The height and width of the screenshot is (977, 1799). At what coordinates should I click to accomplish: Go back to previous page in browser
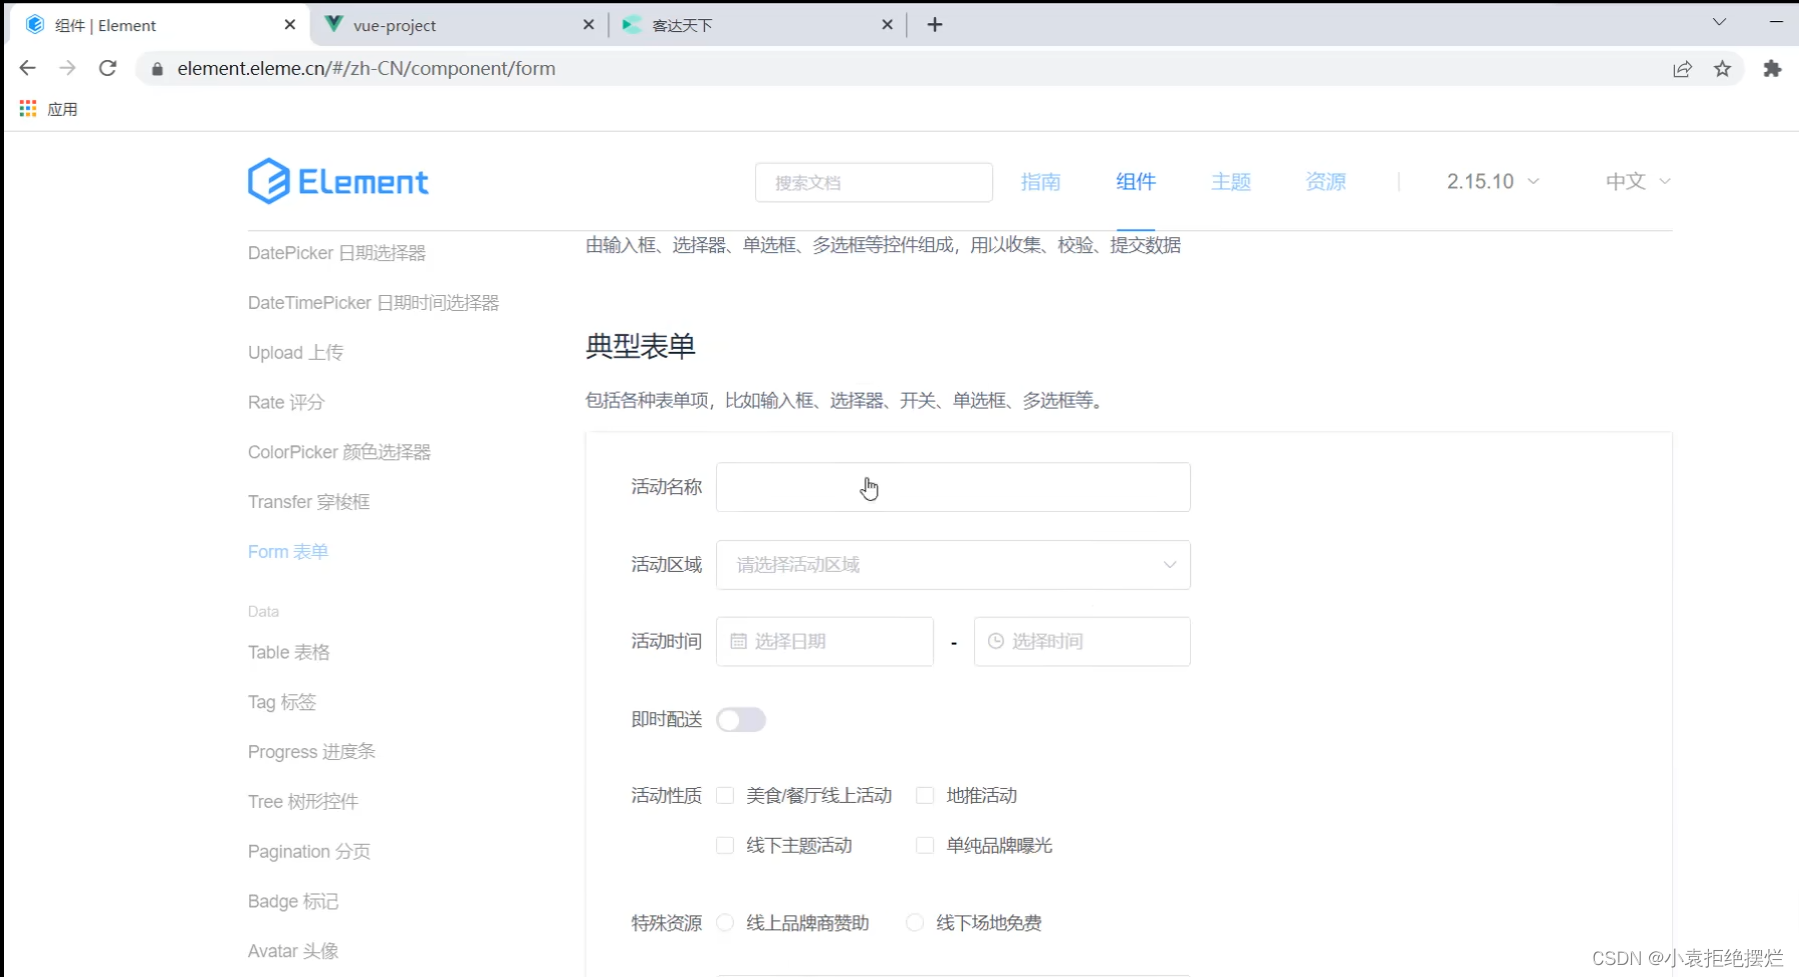pos(27,68)
